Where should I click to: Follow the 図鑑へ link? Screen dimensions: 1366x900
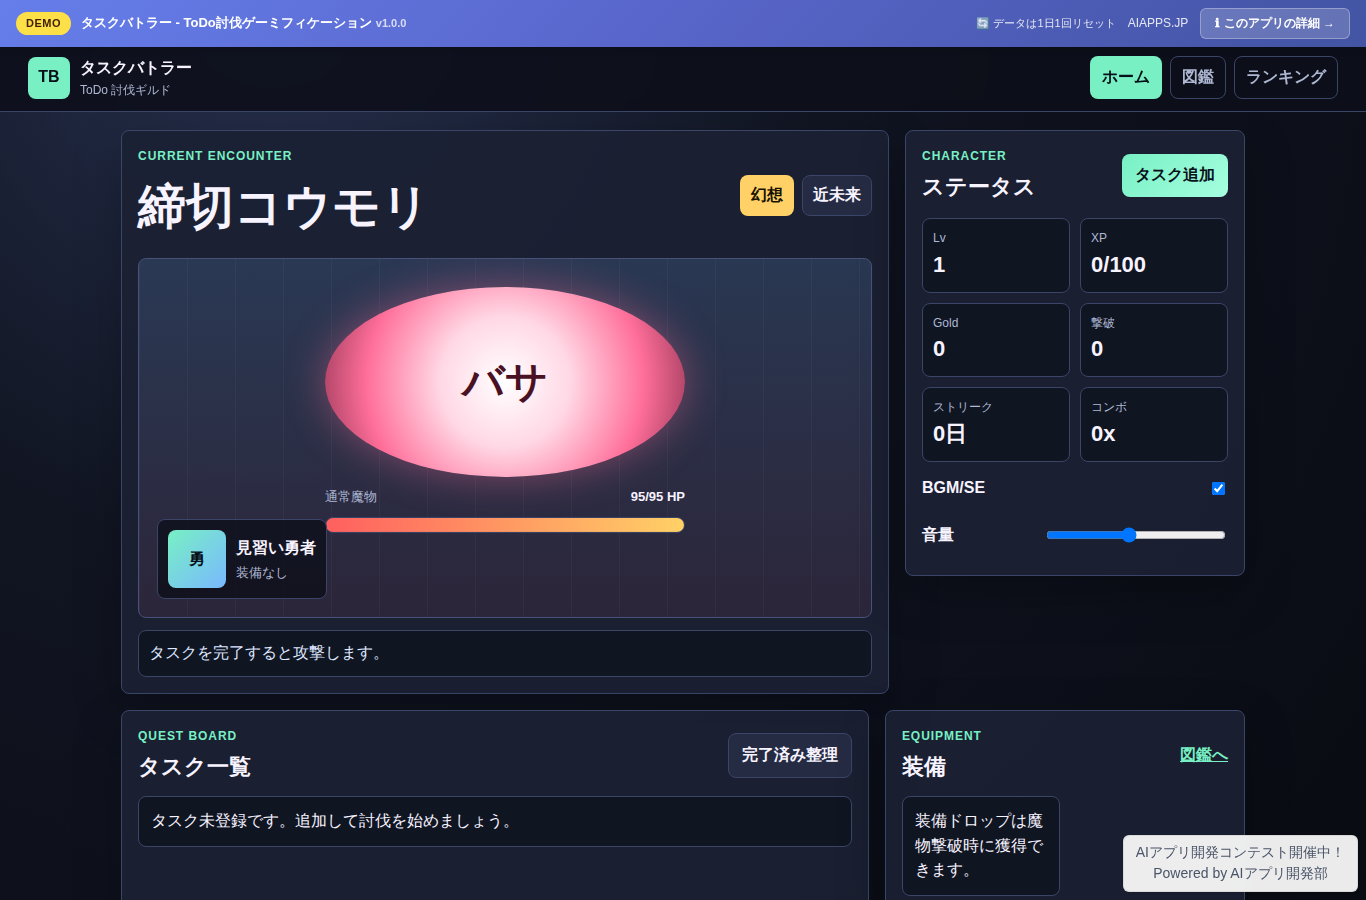tap(1204, 755)
